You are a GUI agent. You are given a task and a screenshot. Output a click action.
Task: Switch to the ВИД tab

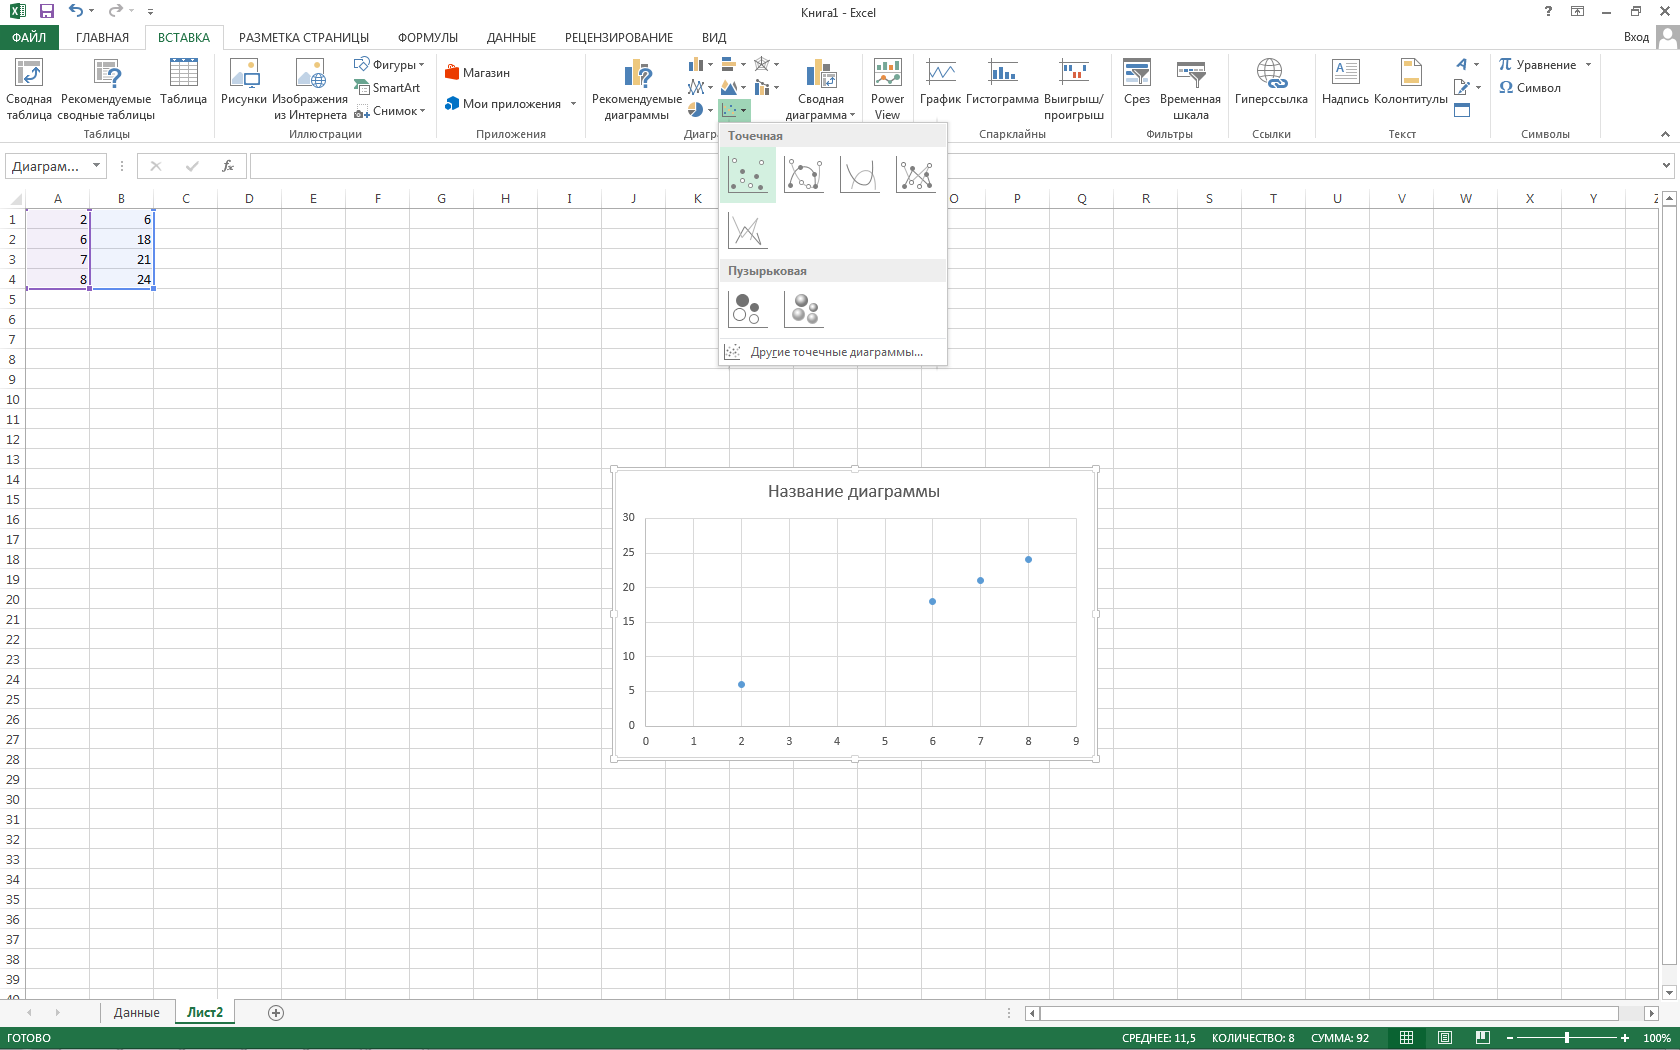click(x=714, y=38)
